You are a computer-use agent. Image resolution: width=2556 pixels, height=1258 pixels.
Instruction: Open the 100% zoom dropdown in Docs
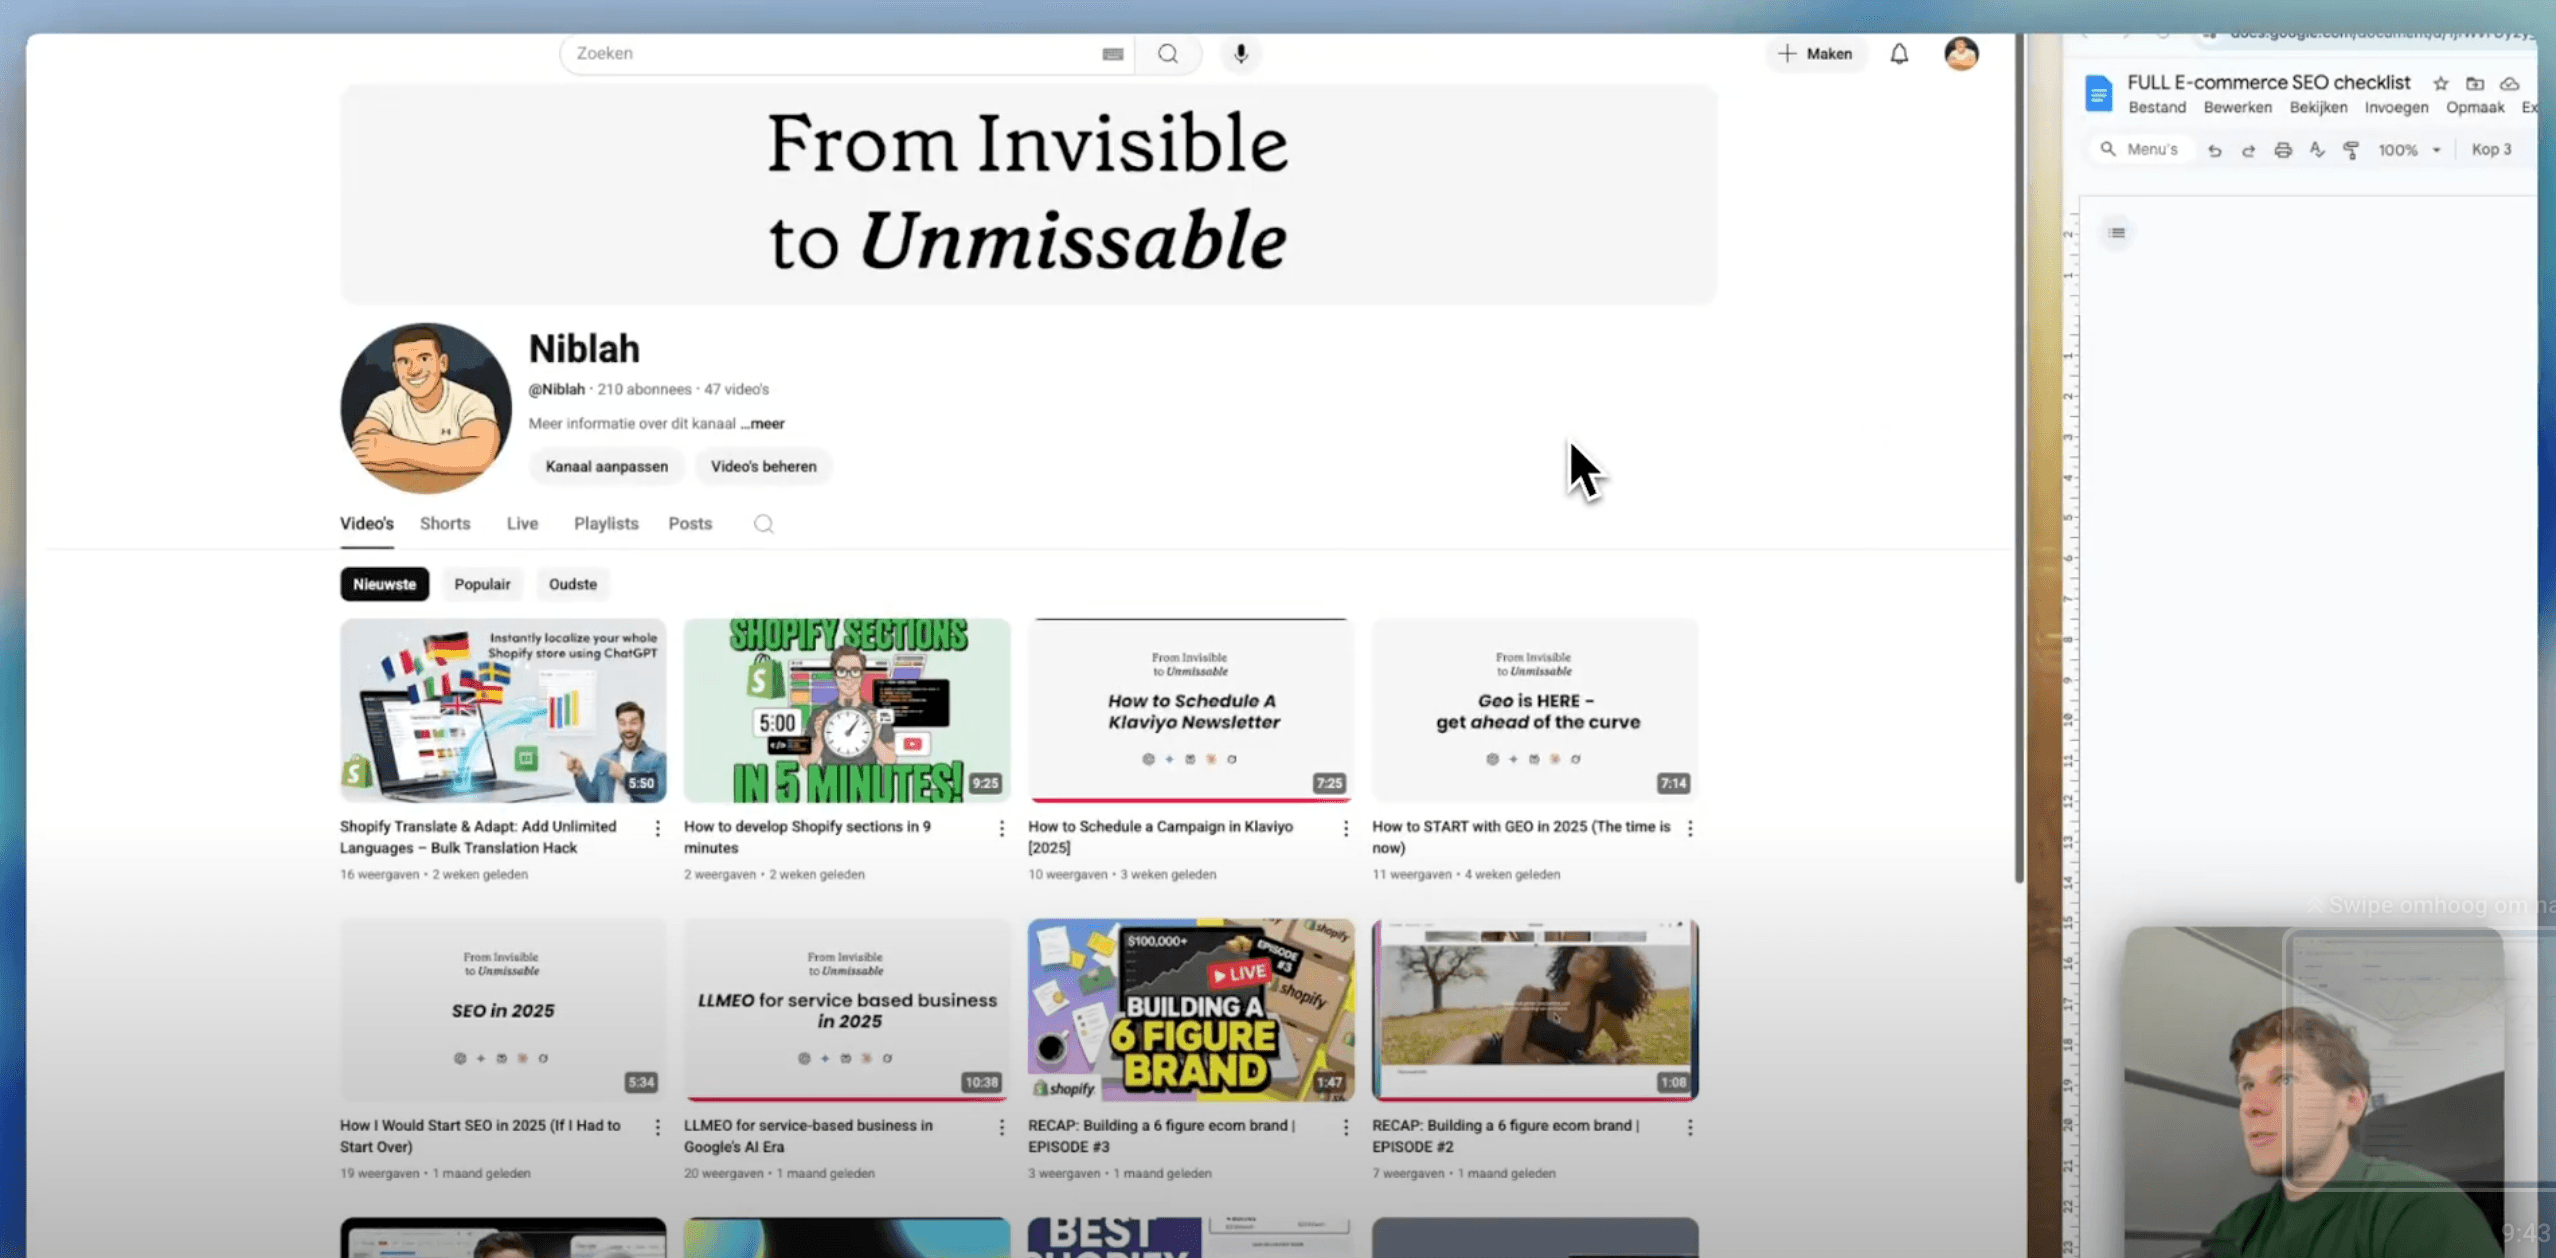click(2408, 150)
